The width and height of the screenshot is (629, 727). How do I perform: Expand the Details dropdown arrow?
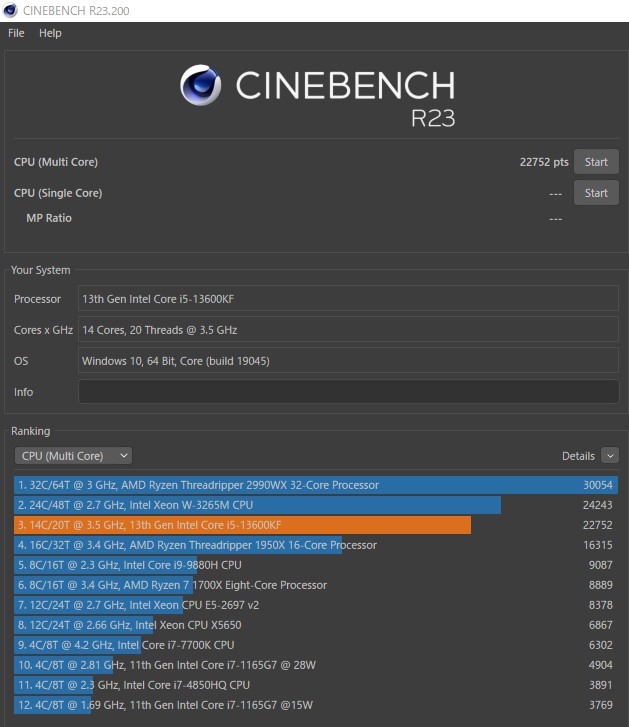610,456
